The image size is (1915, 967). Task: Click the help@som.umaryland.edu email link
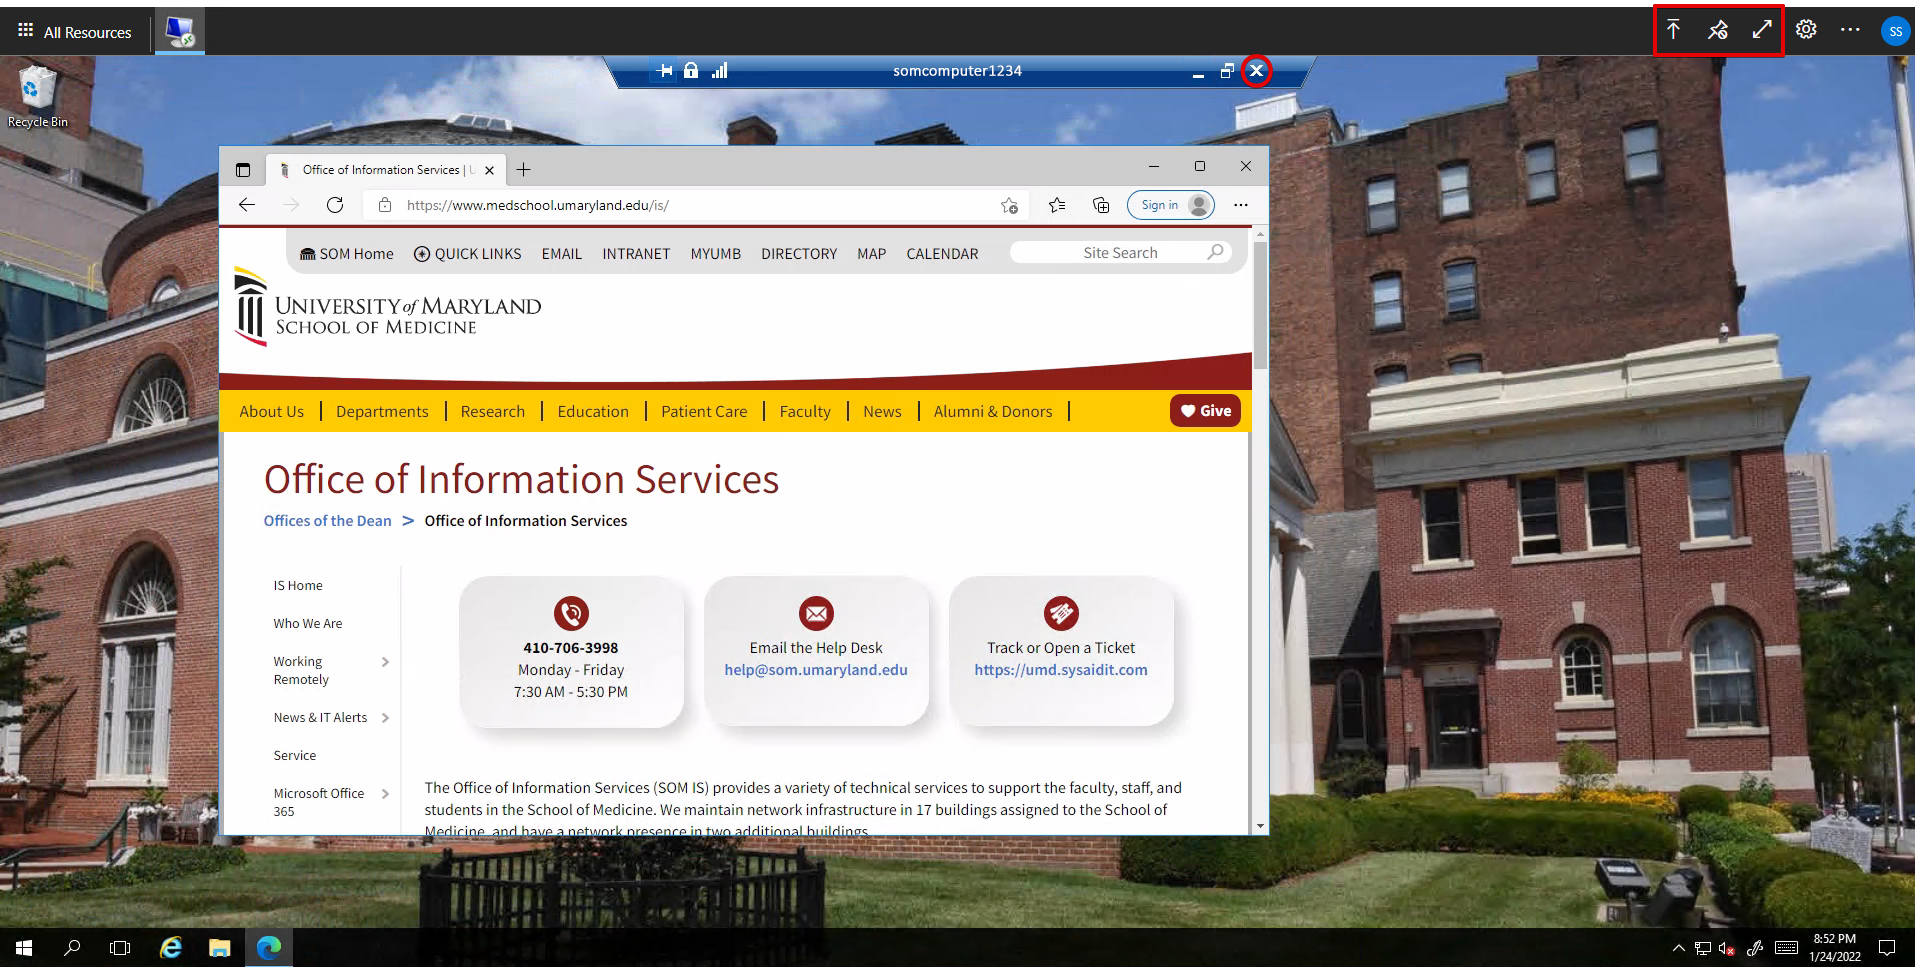coord(815,670)
